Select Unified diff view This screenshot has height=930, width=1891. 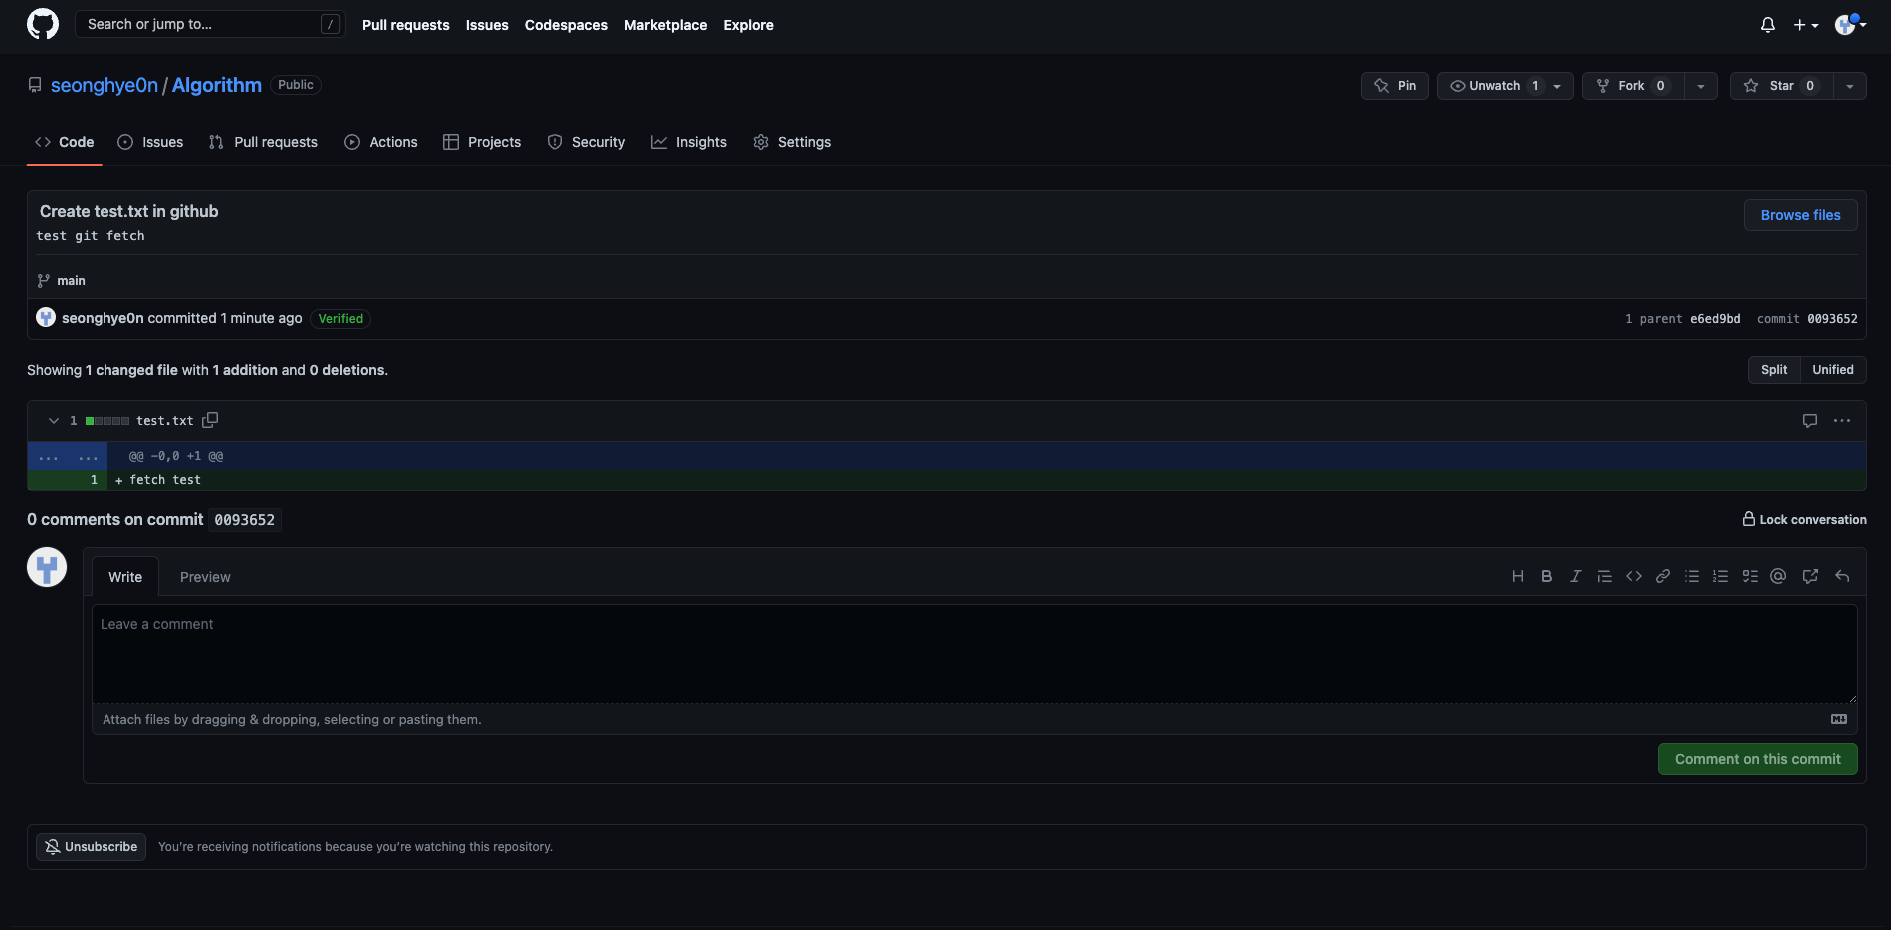pyautogui.click(x=1833, y=370)
